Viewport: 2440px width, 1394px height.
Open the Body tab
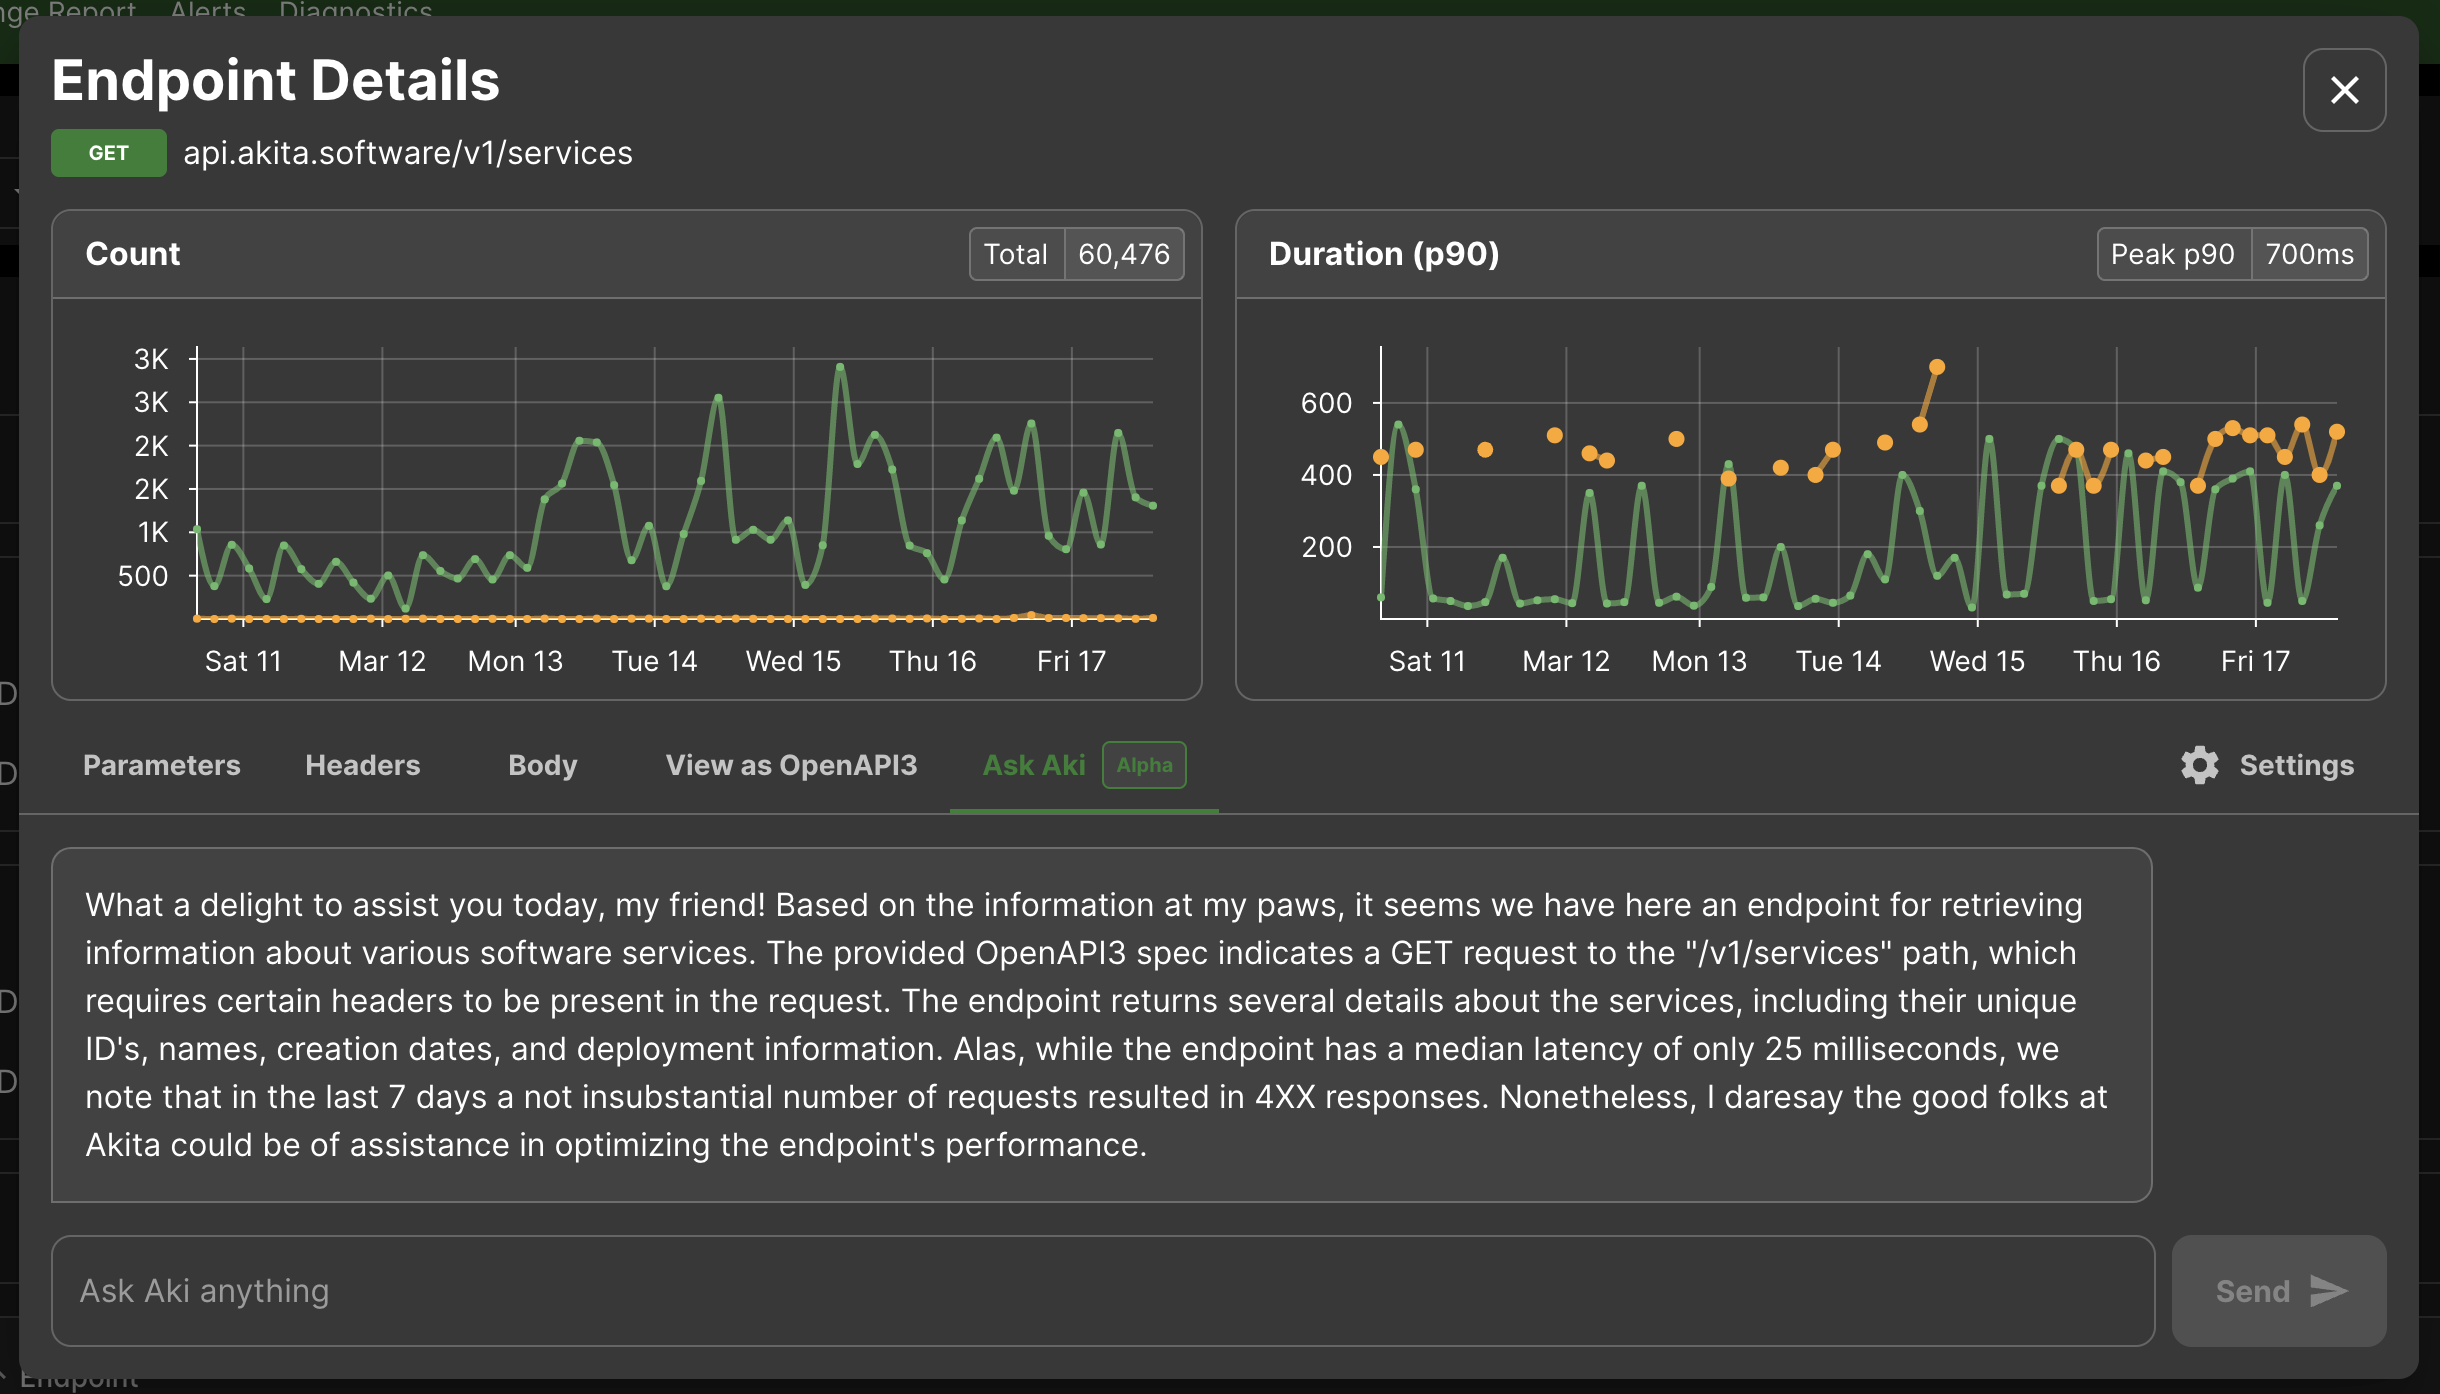543,765
